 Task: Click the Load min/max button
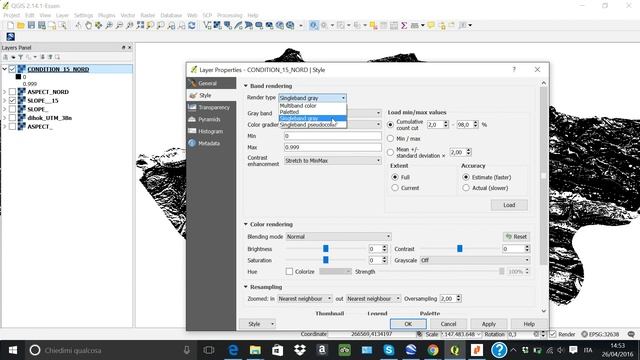509,205
